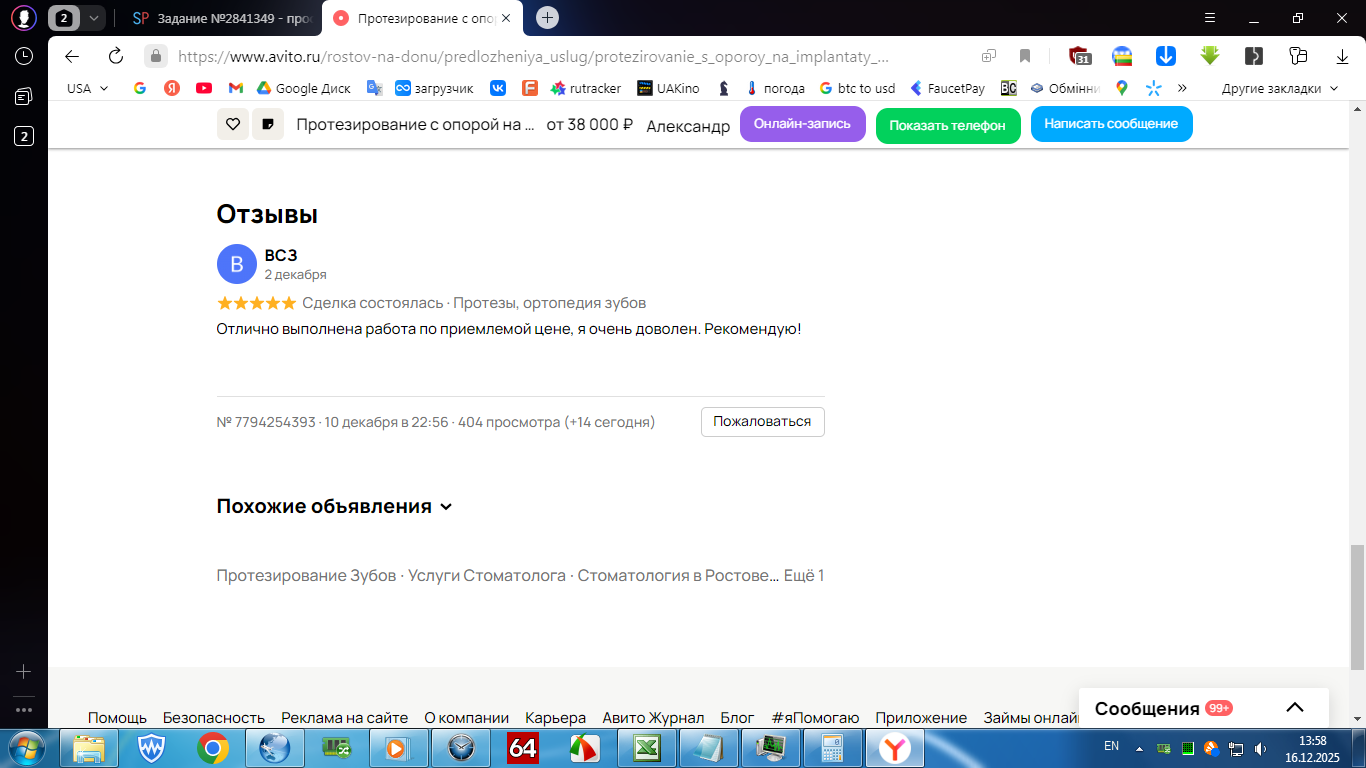Image resolution: width=1366 pixels, height=768 pixels.
Task: Open Реклама на сайте footer link
Action: coord(345,718)
